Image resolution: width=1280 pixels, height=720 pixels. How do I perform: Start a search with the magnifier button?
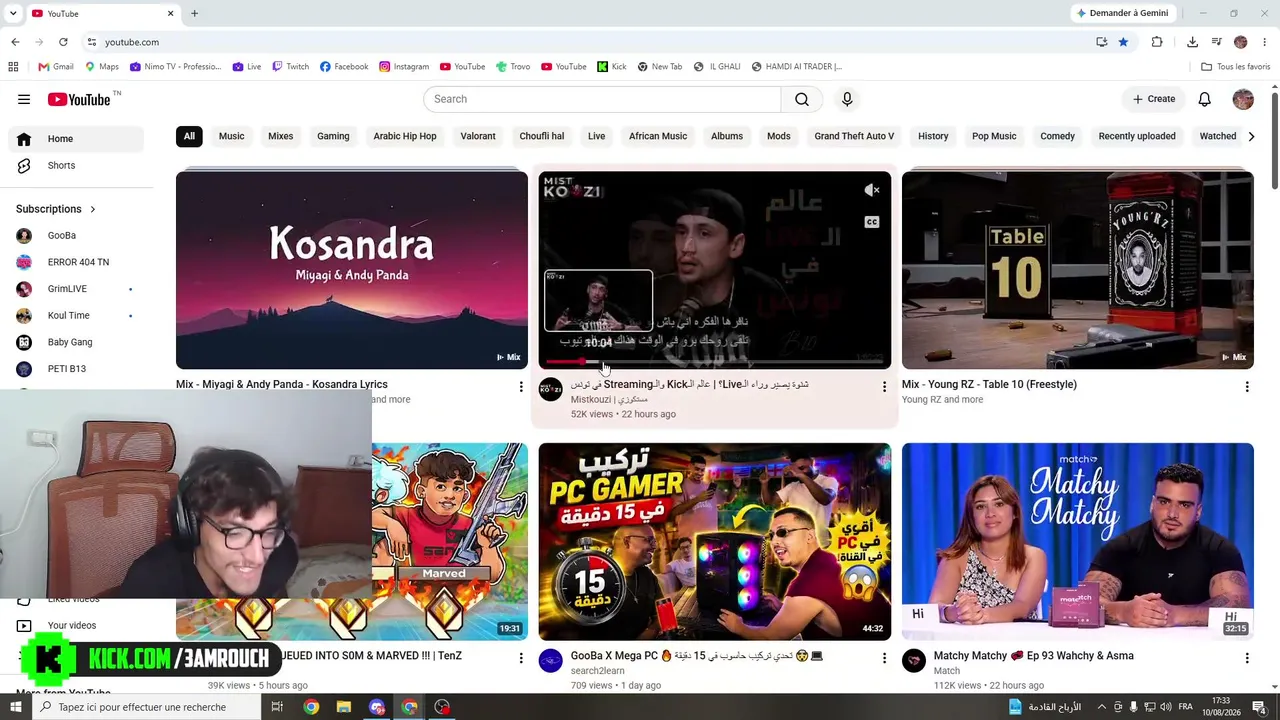click(802, 99)
